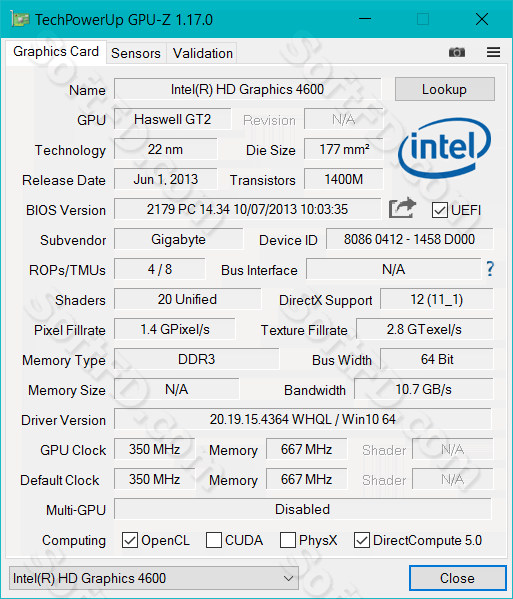
Task: Click the BIOS export share icon
Action: (x=402, y=208)
